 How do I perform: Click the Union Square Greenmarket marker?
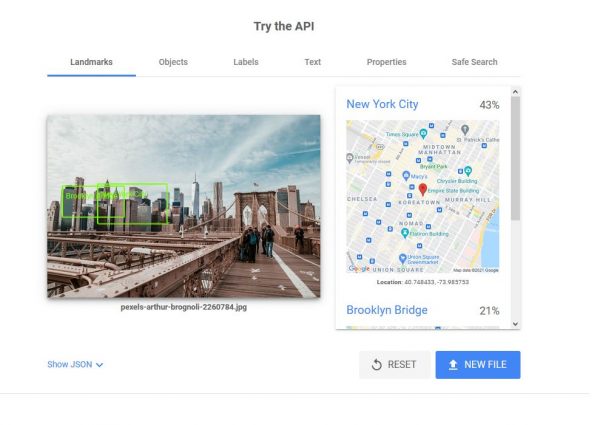pyautogui.click(x=402, y=259)
